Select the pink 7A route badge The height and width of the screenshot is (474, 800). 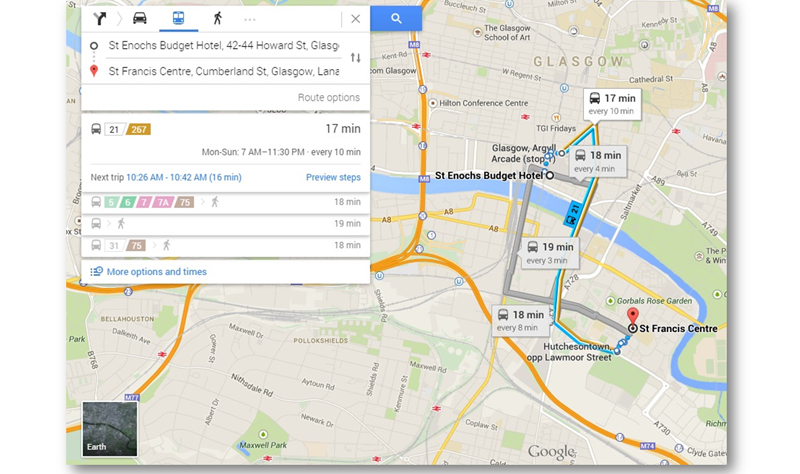pos(163,203)
